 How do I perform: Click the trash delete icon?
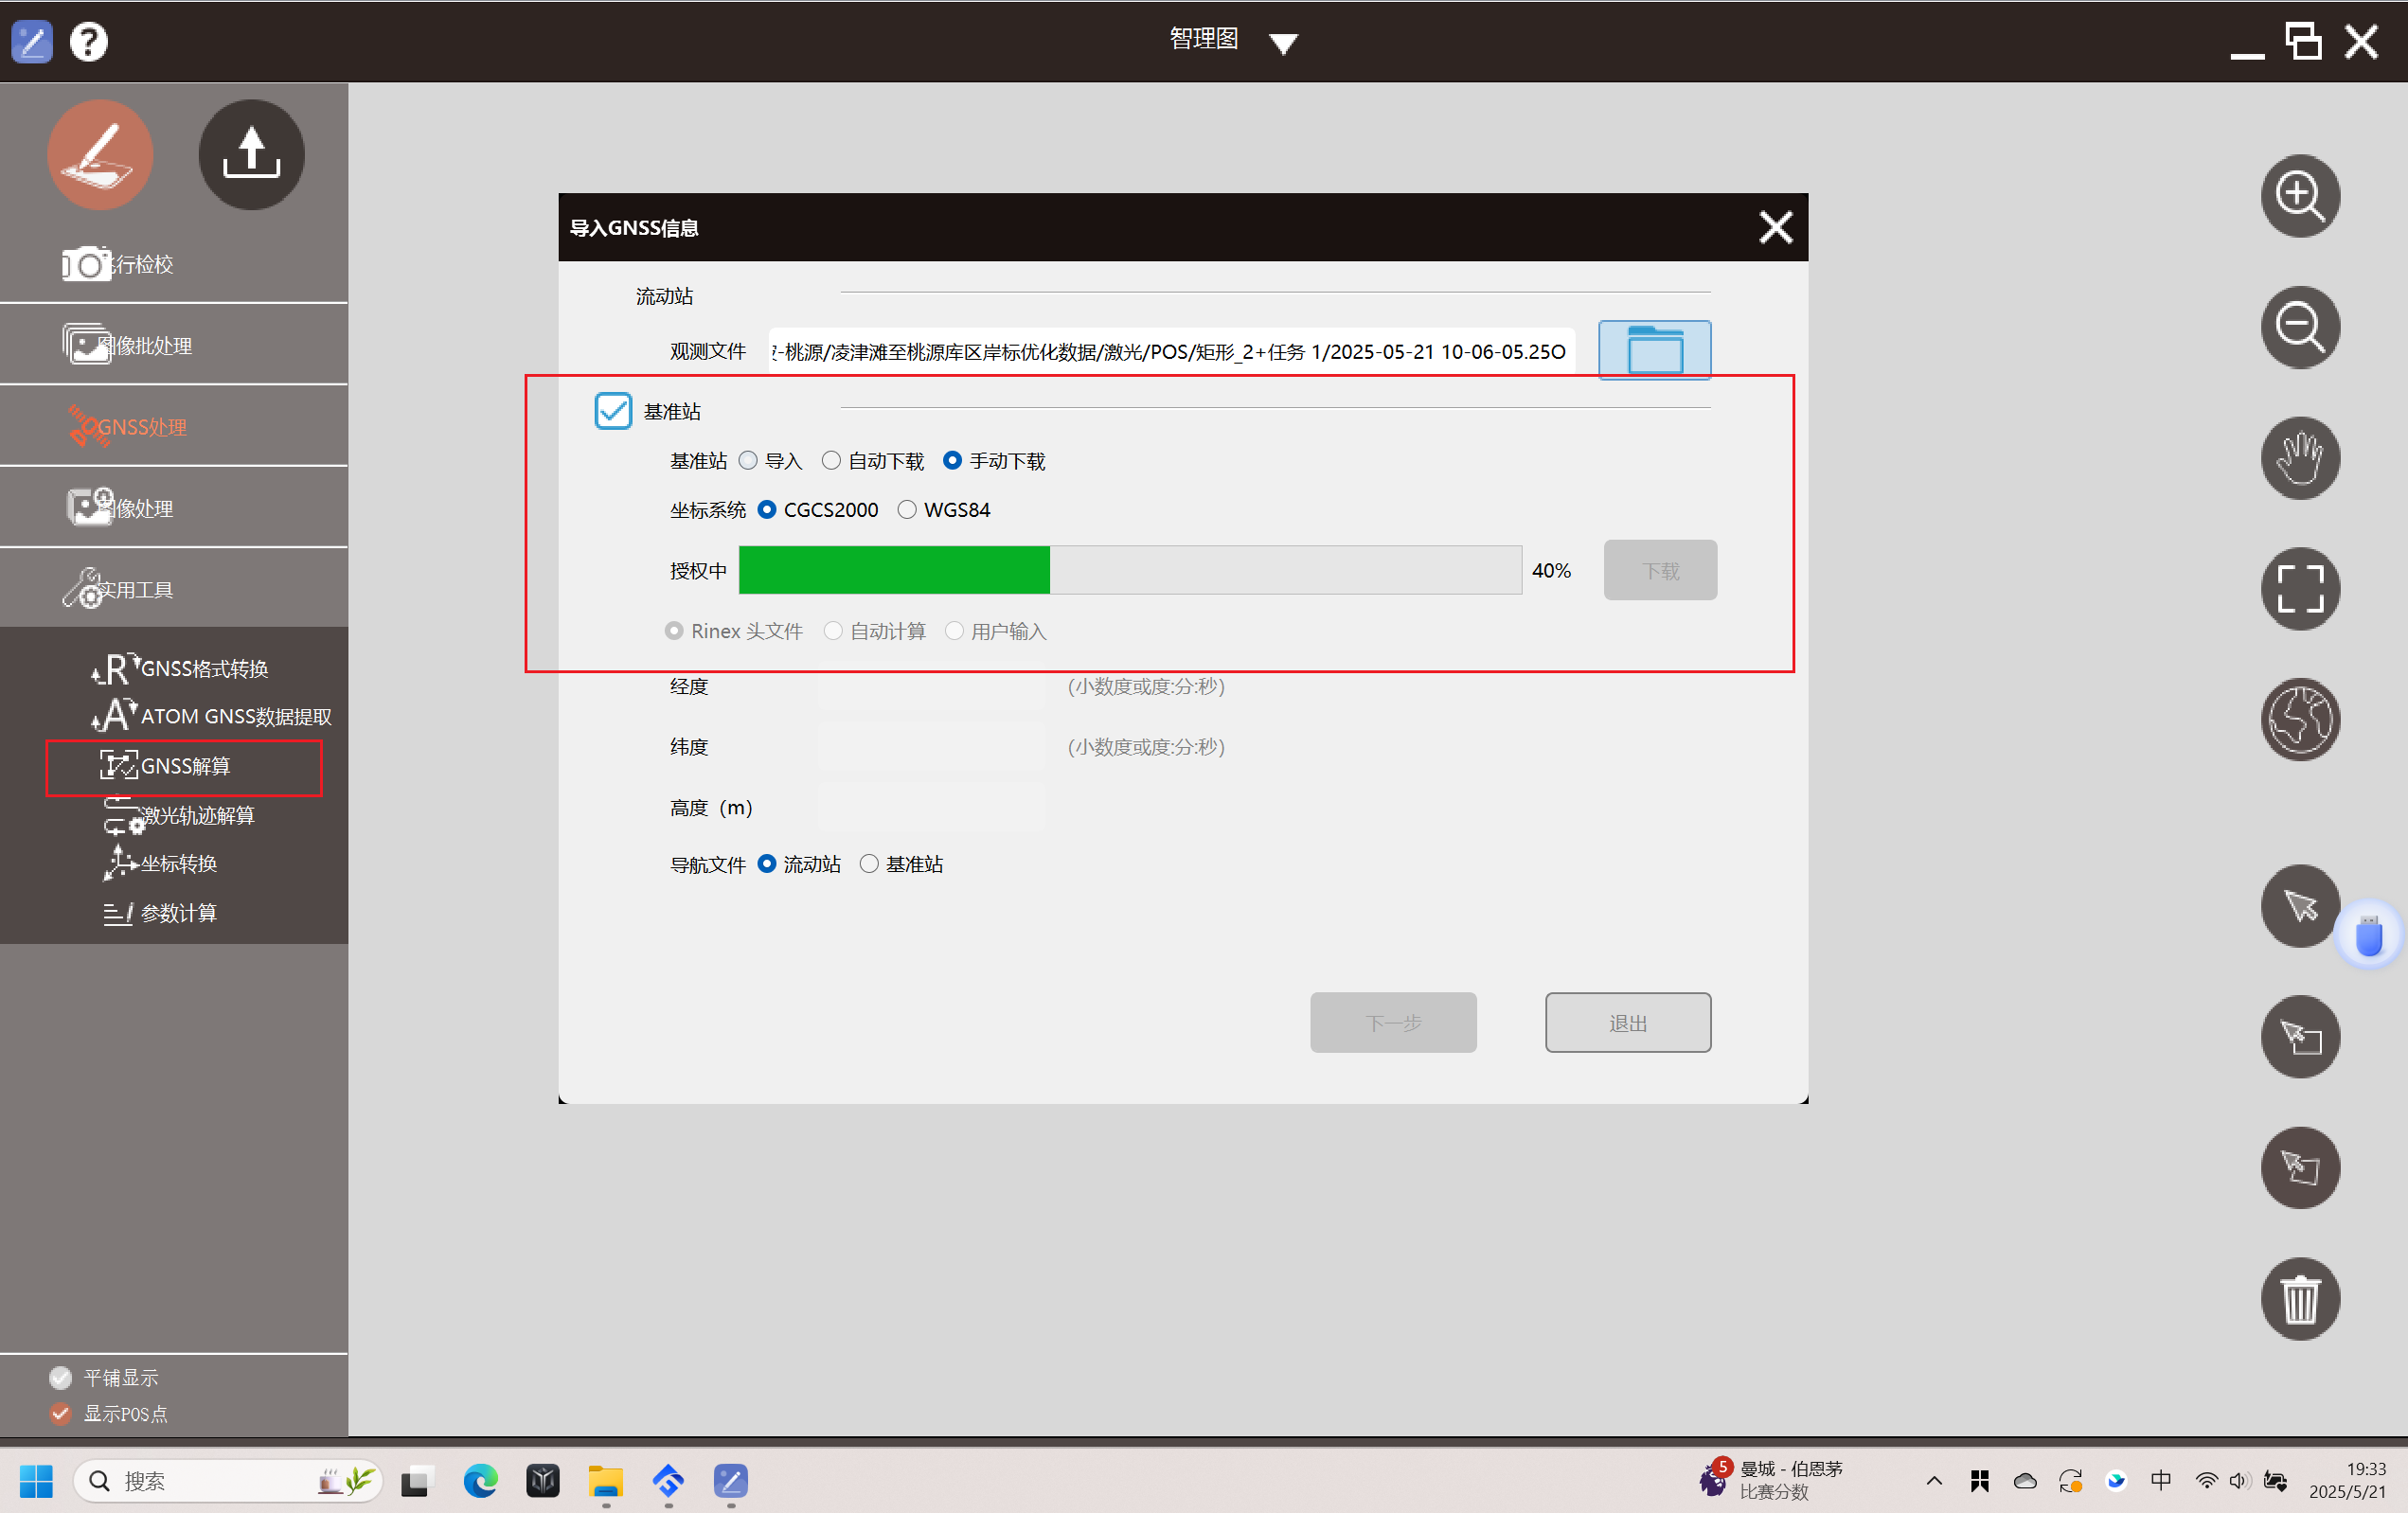pyautogui.click(x=2299, y=1298)
